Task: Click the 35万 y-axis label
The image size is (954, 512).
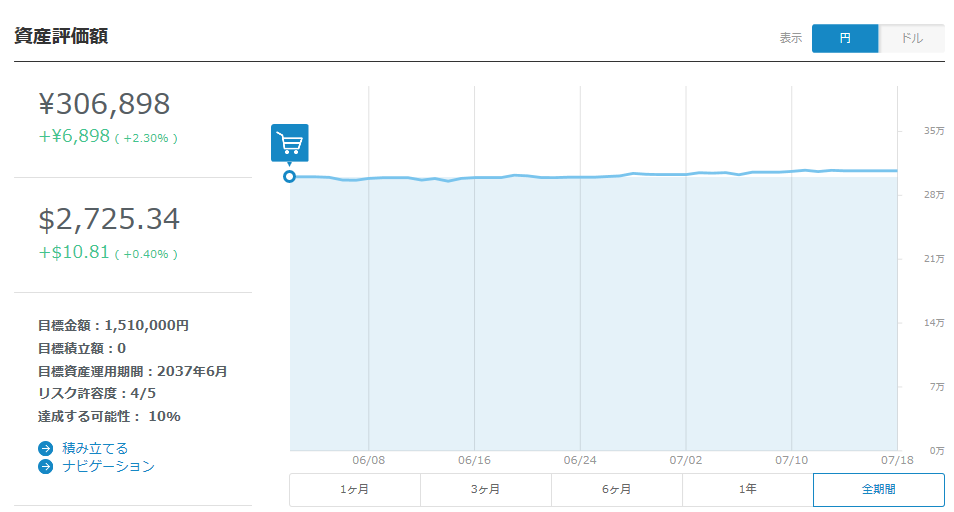Action: 934,131
